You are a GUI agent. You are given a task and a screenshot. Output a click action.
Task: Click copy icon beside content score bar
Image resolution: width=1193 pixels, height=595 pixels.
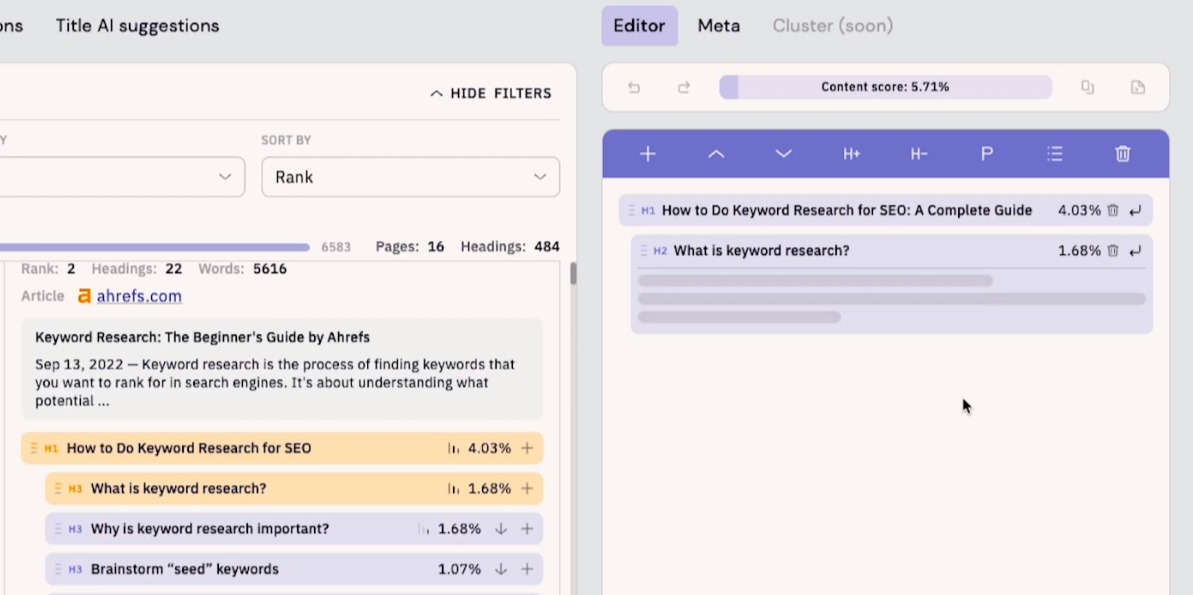click(1087, 88)
